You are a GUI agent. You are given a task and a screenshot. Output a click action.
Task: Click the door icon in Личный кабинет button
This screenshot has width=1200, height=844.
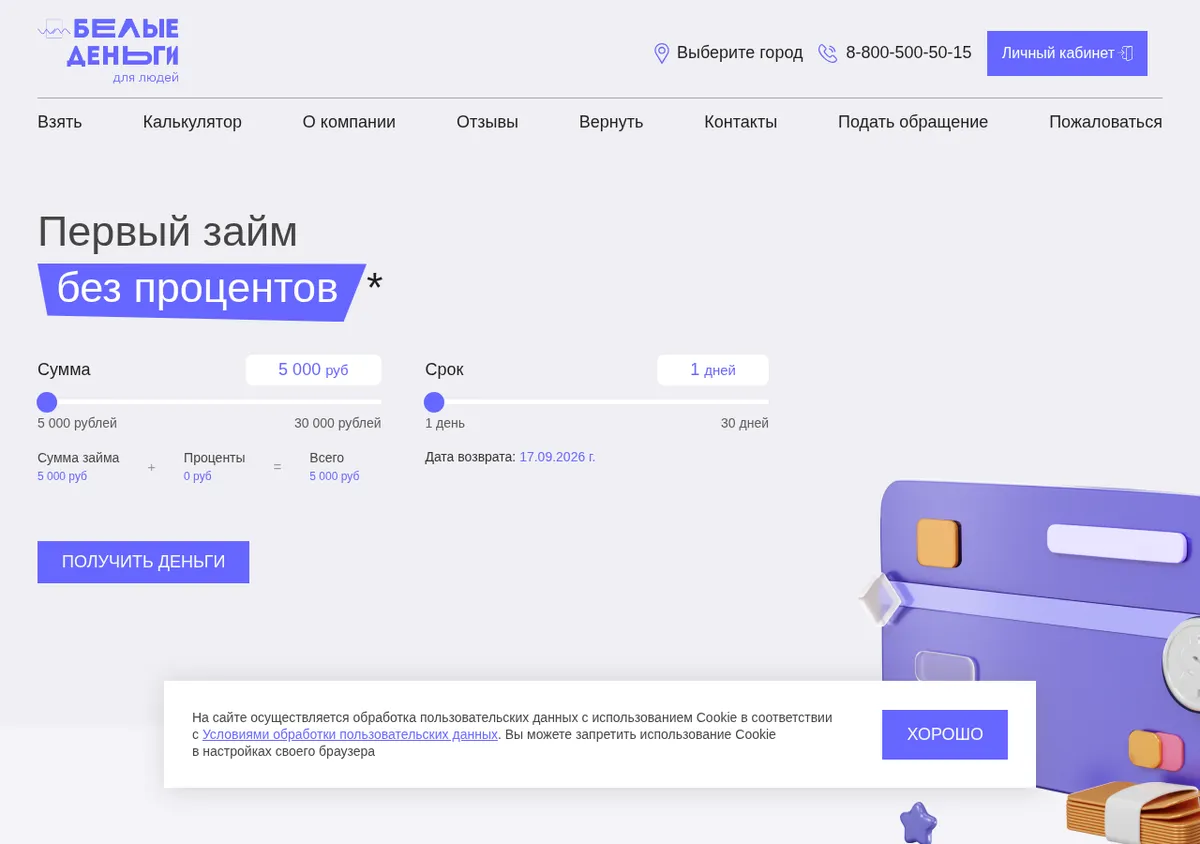[1127, 53]
